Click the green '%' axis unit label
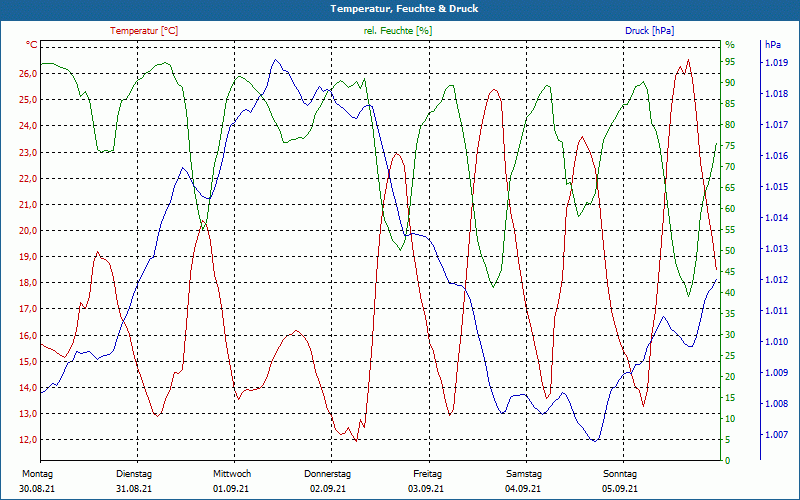The height and width of the screenshot is (500, 800). coord(730,45)
